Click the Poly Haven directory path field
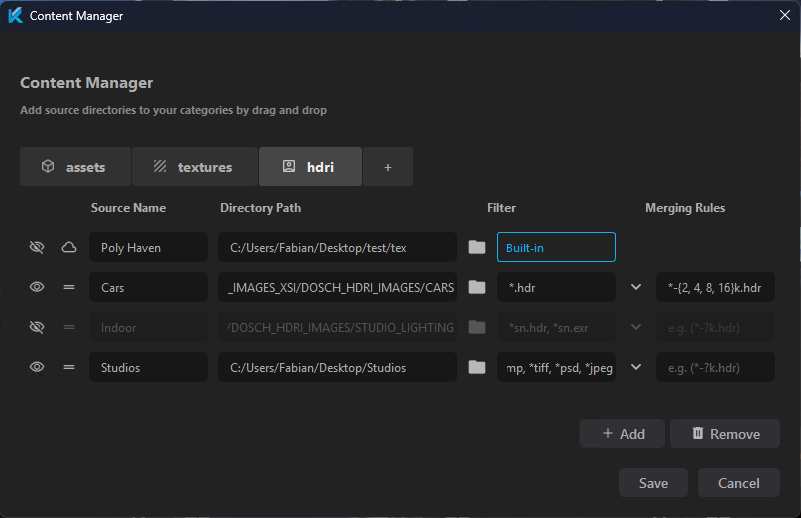The width and height of the screenshot is (801, 518). [337, 247]
